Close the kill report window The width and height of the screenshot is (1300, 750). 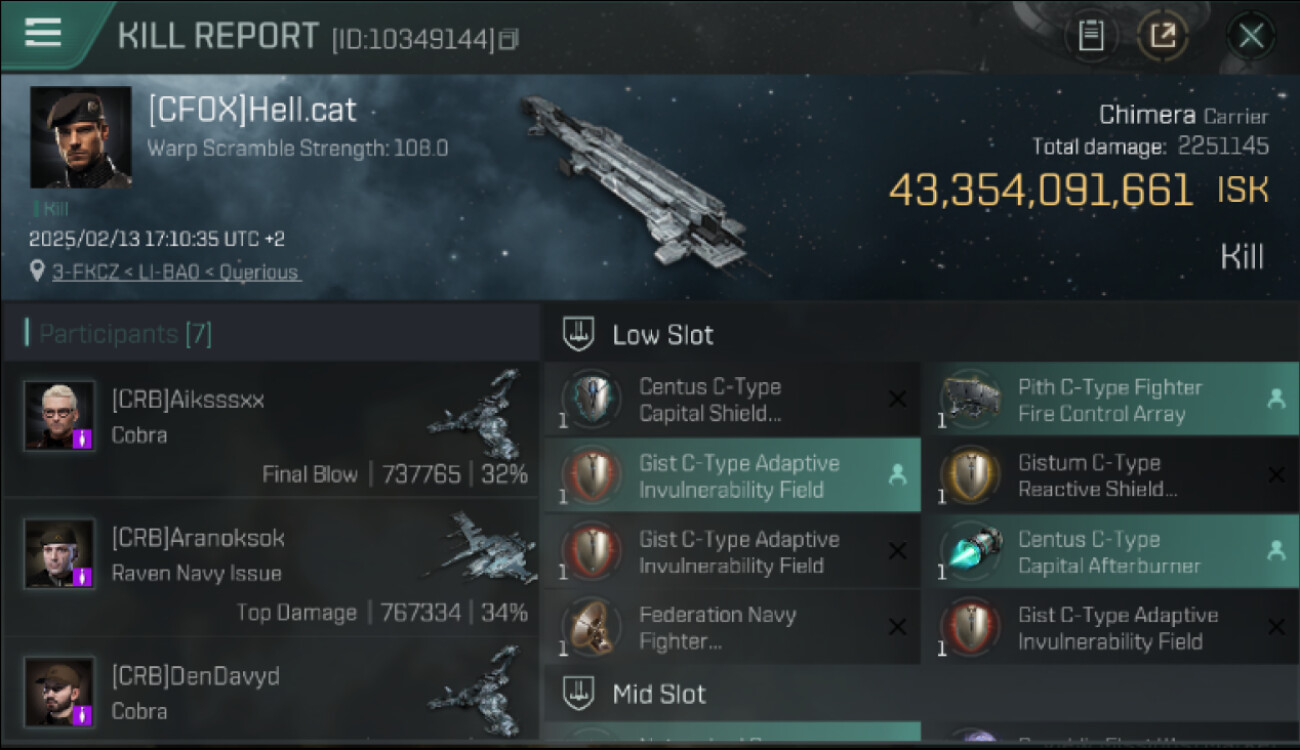(1251, 37)
